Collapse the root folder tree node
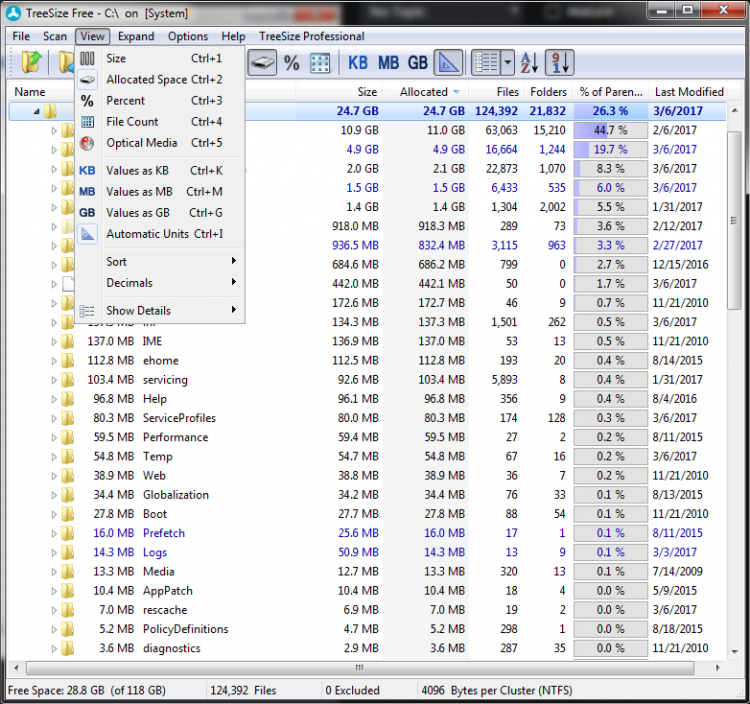The width and height of the screenshot is (750, 704). coord(36,111)
